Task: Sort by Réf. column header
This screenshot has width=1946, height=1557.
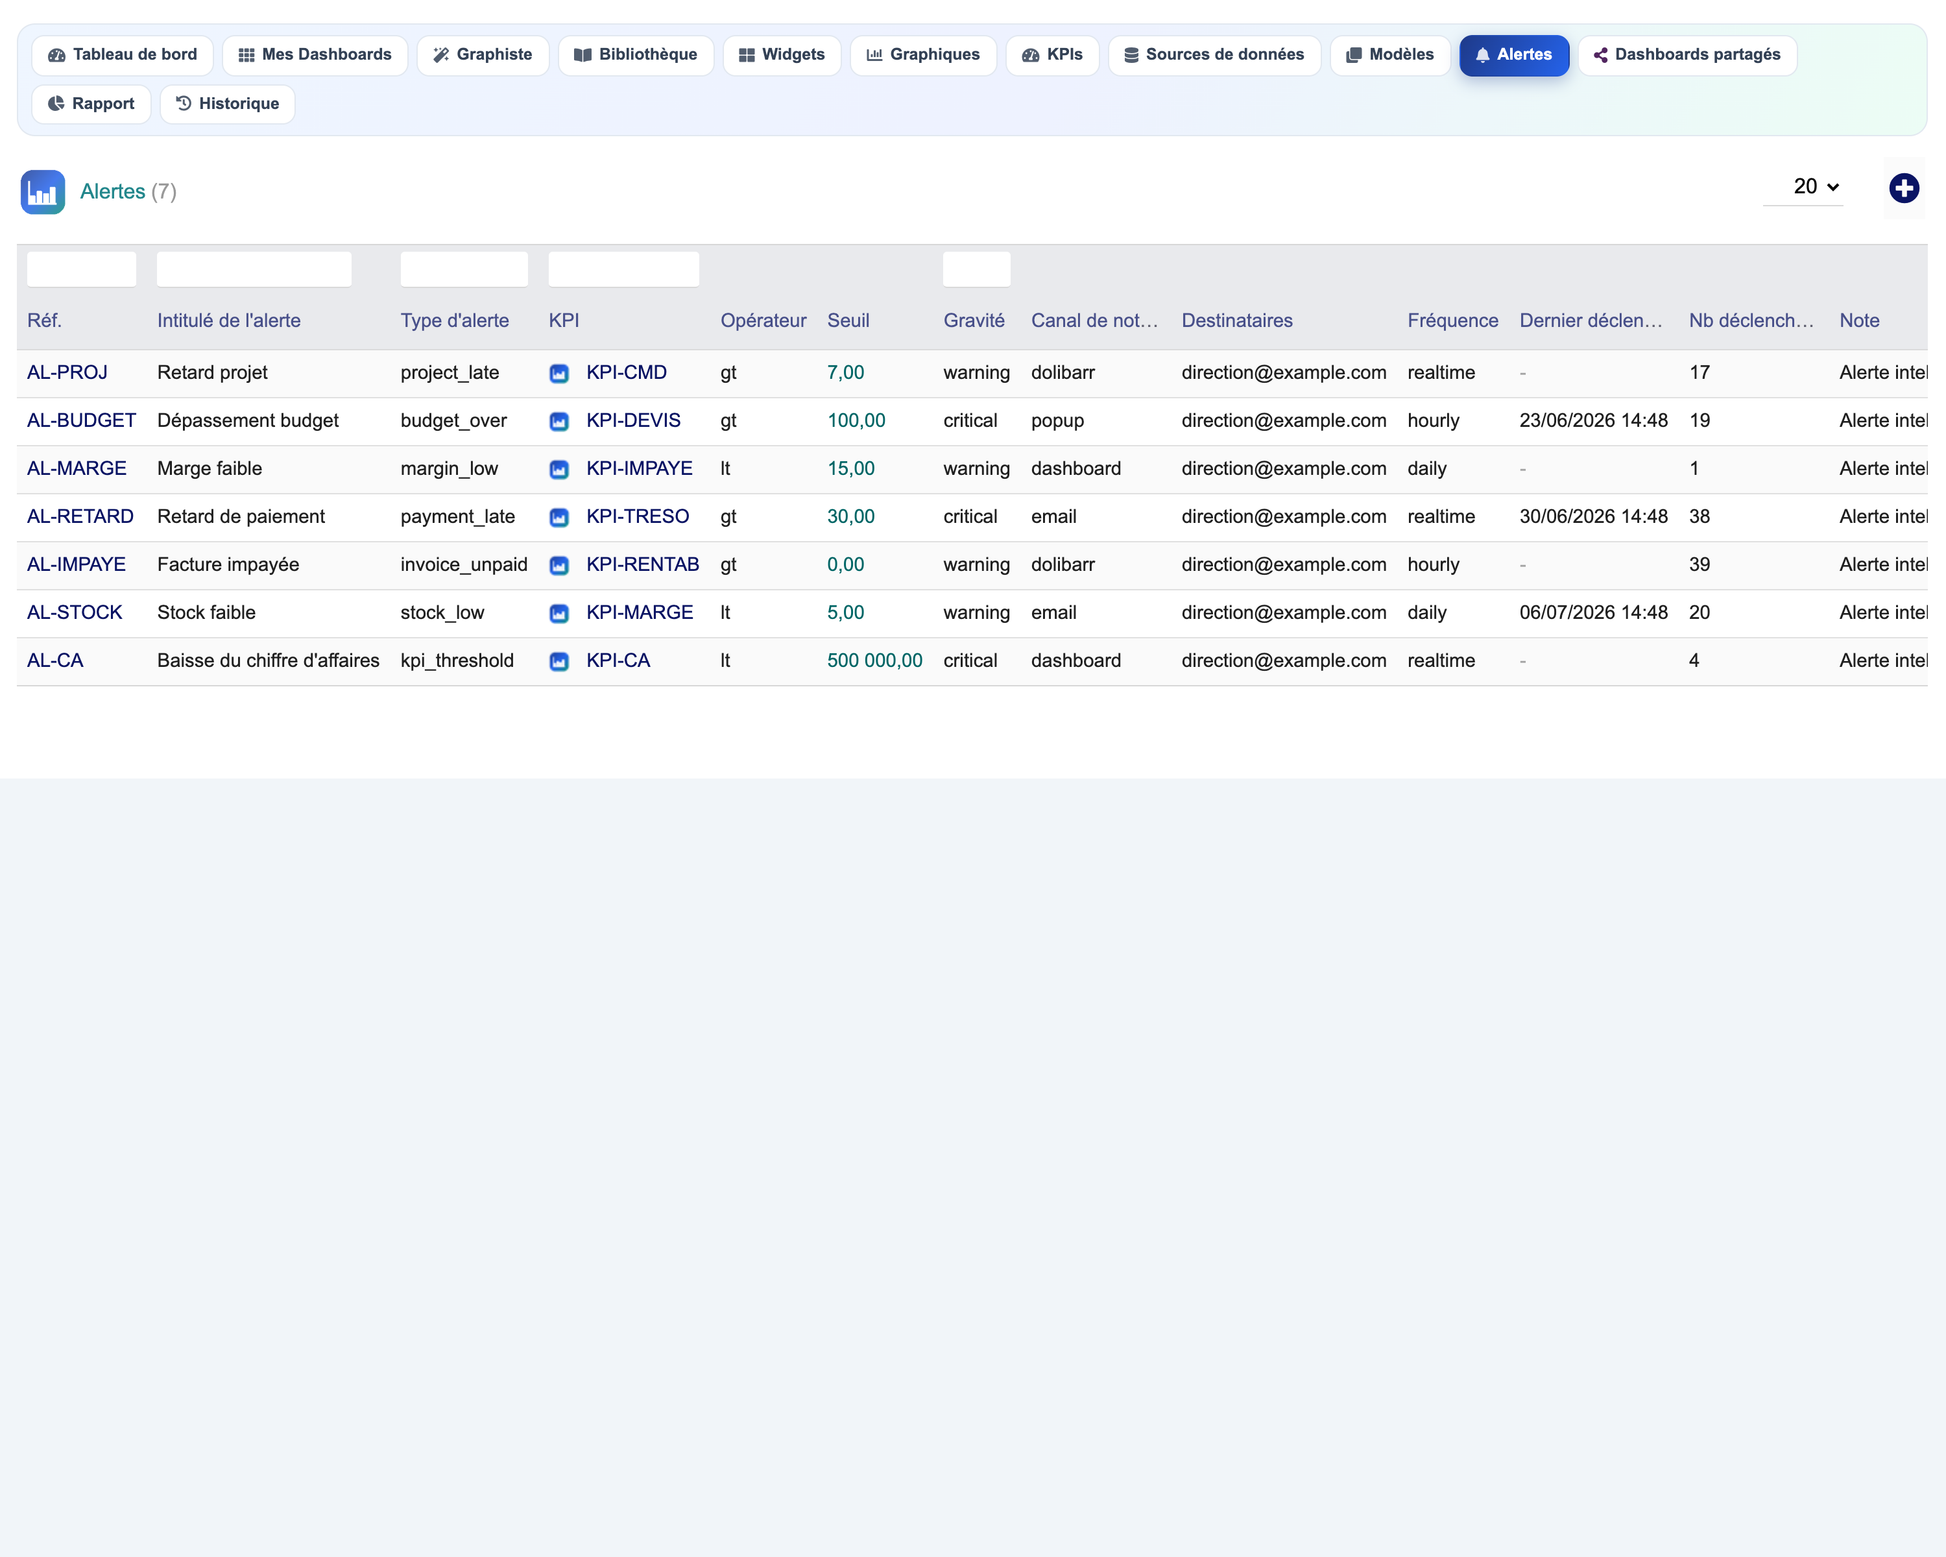Action: (44, 321)
